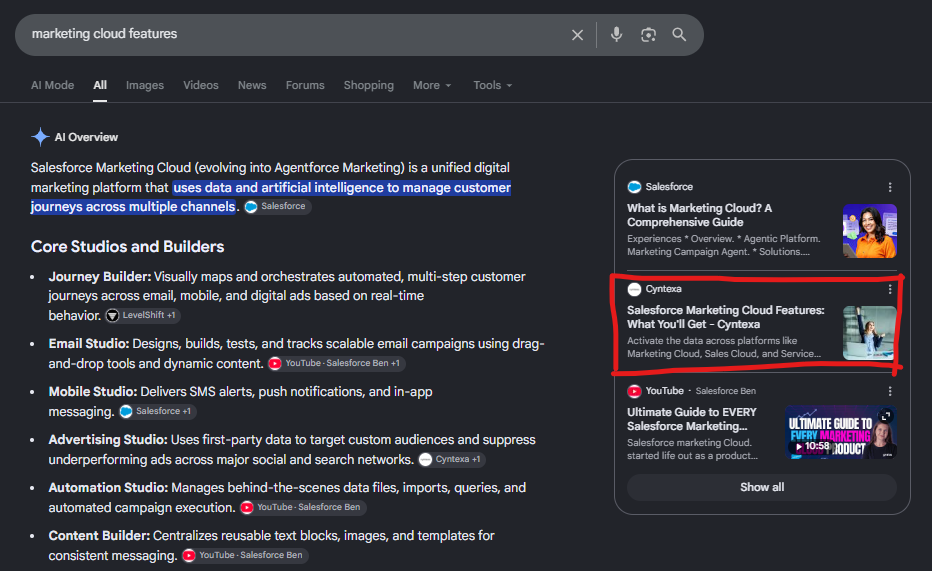Open options menu for the Salesforce source card
Image resolution: width=932 pixels, height=571 pixels.
[890, 187]
